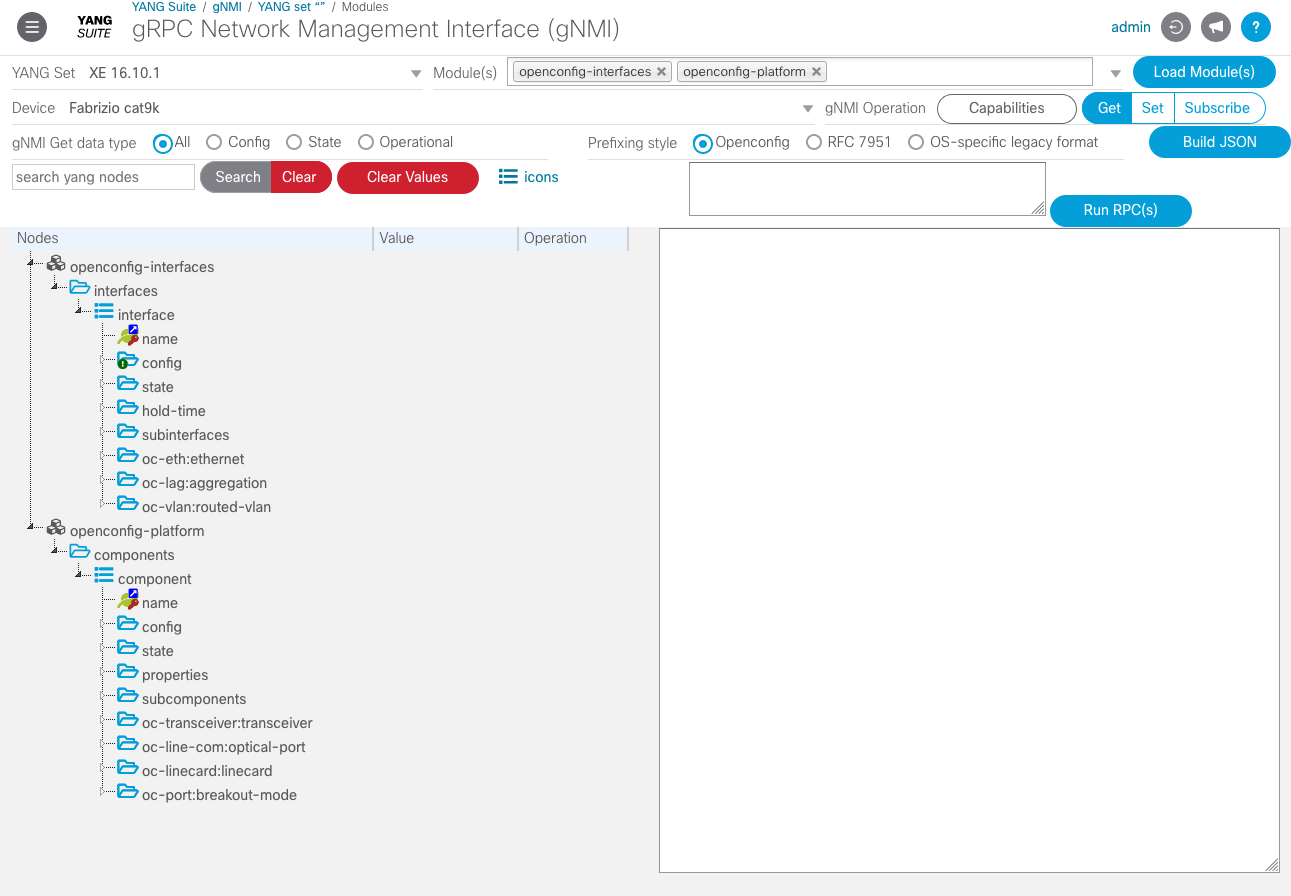The image size is (1291, 896).
Task: Collapse the component list node
Action: click(x=80, y=575)
